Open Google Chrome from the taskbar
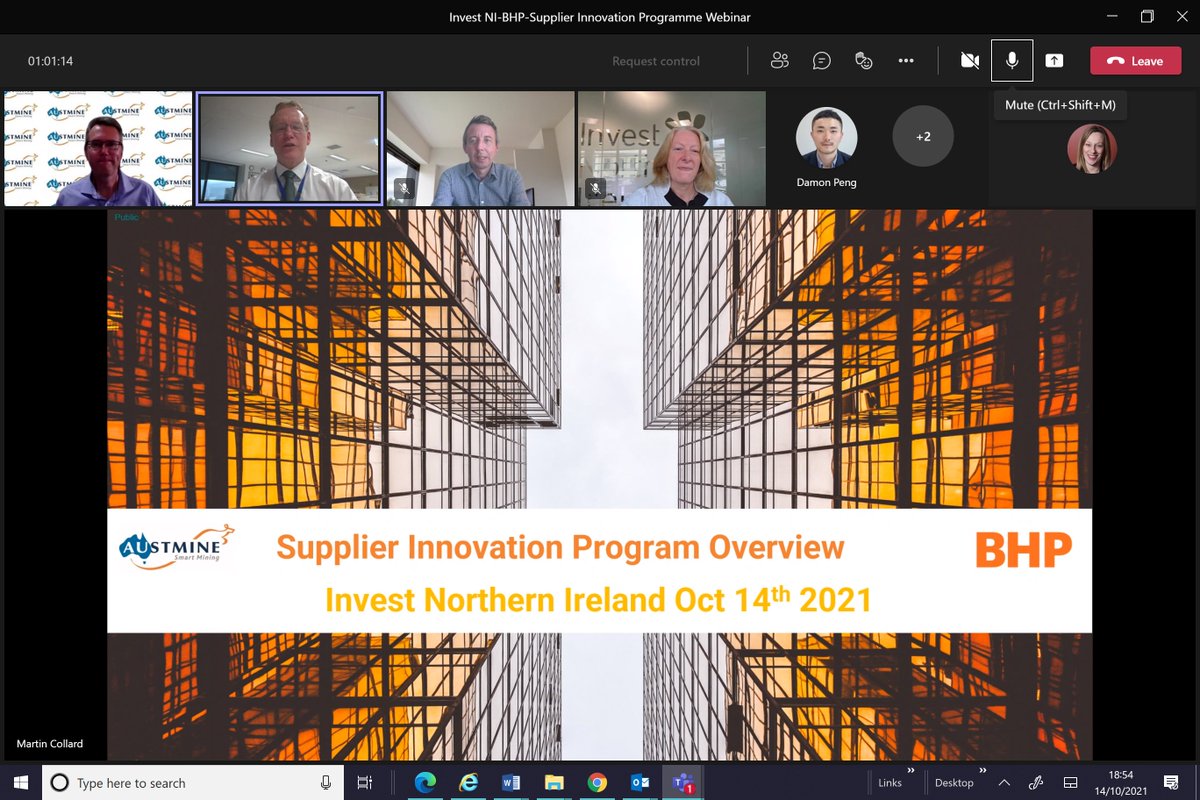Image resolution: width=1200 pixels, height=800 pixels. click(x=597, y=781)
